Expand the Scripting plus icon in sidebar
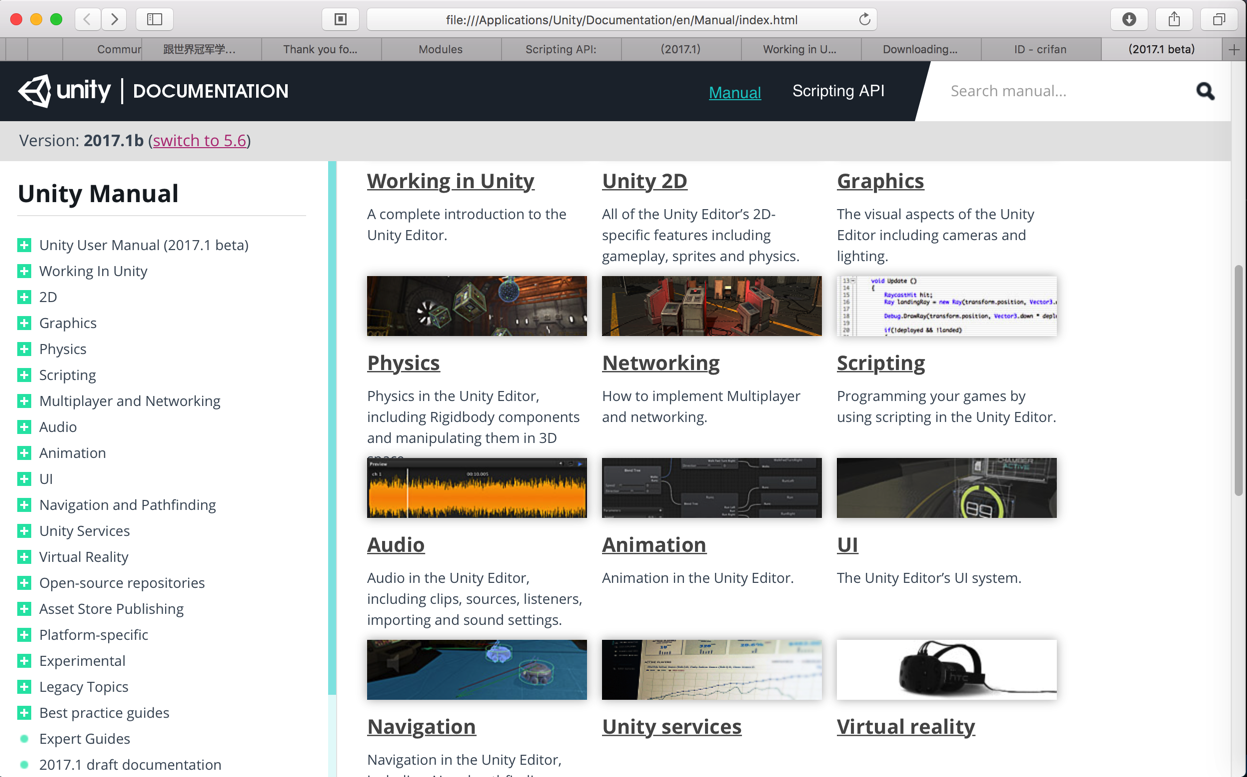This screenshot has height=777, width=1247. [x=24, y=375]
